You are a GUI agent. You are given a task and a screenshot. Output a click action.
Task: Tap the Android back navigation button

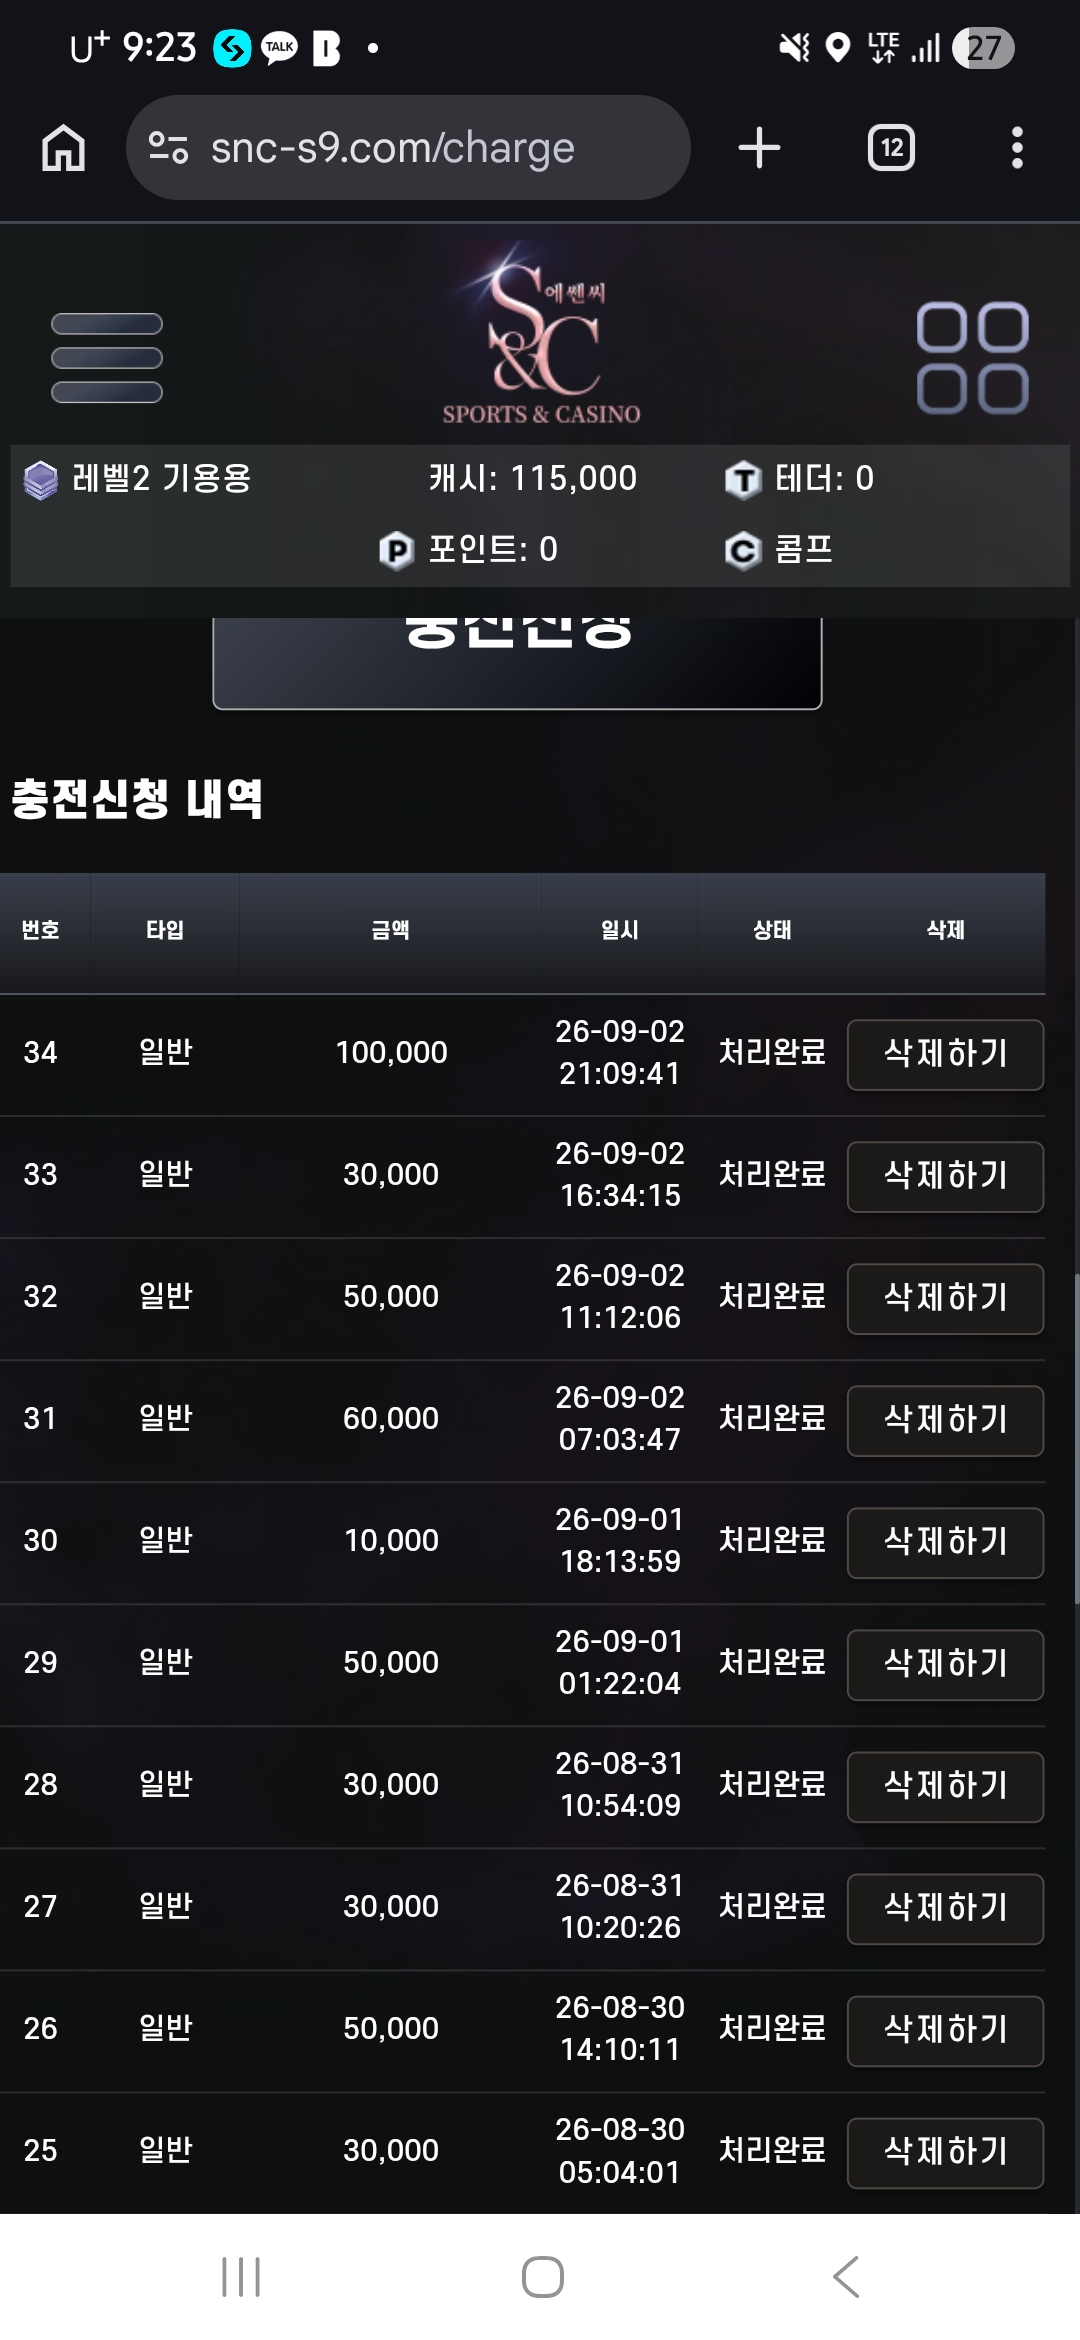(x=845, y=2277)
